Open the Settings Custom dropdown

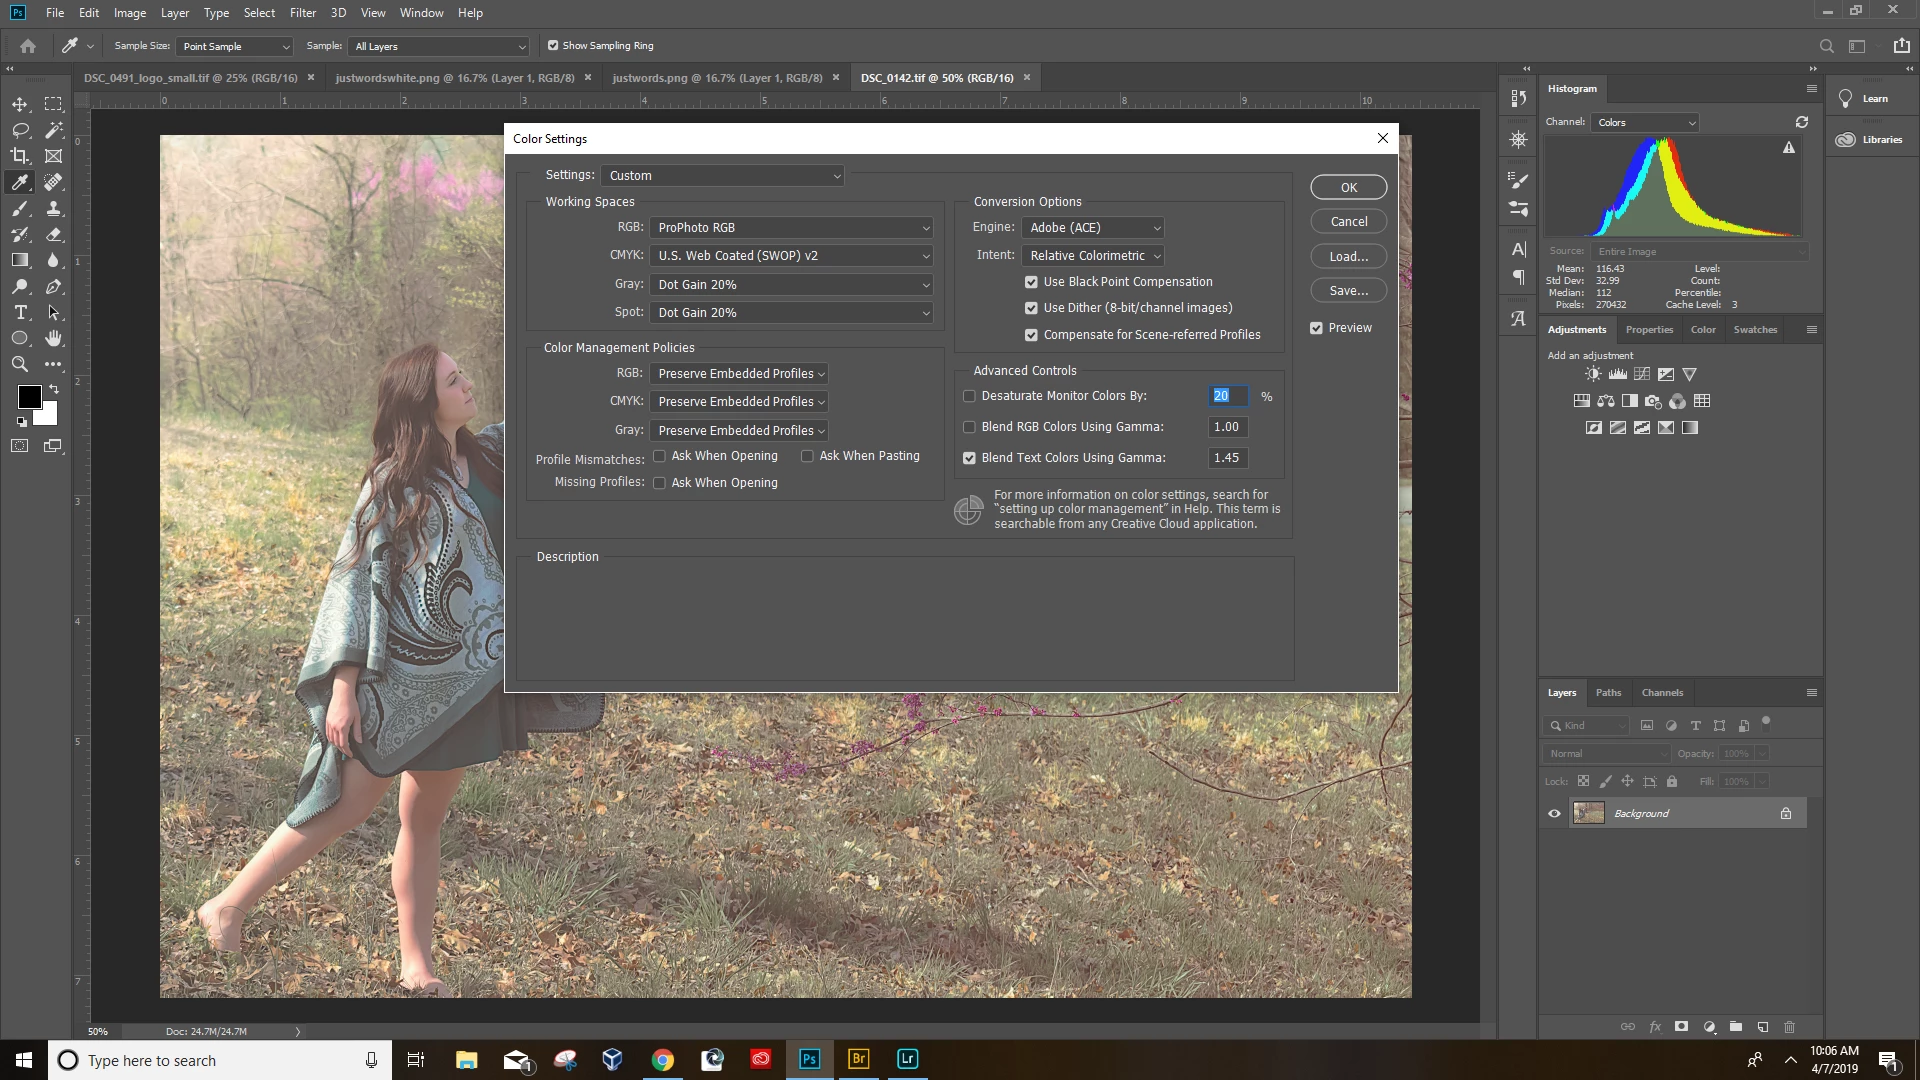click(x=723, y=176)
